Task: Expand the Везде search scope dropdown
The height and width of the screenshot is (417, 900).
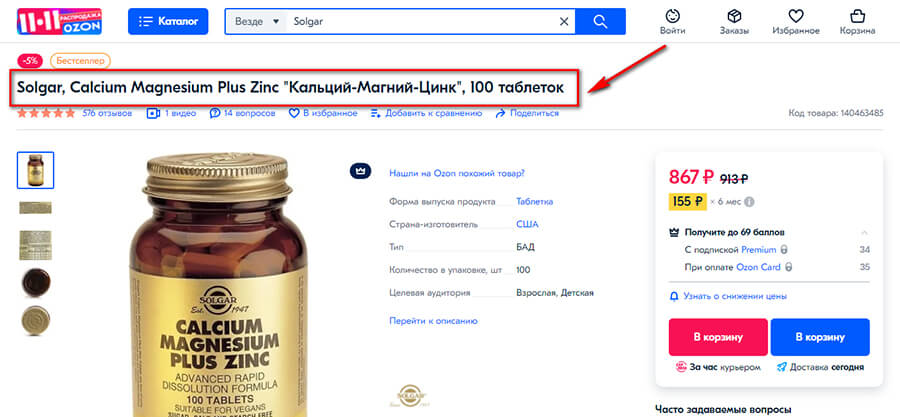Action: tap(257, 22)
